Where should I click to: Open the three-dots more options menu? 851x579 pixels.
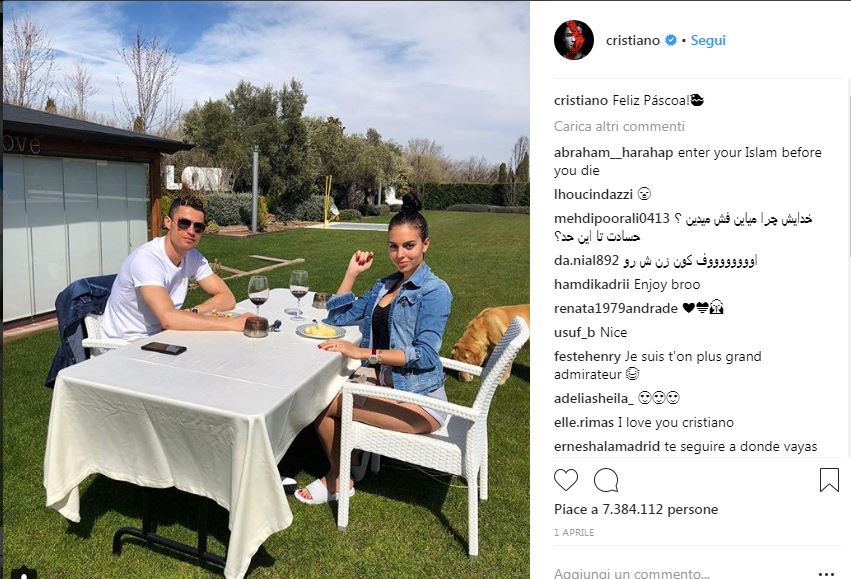pos(826,574)
